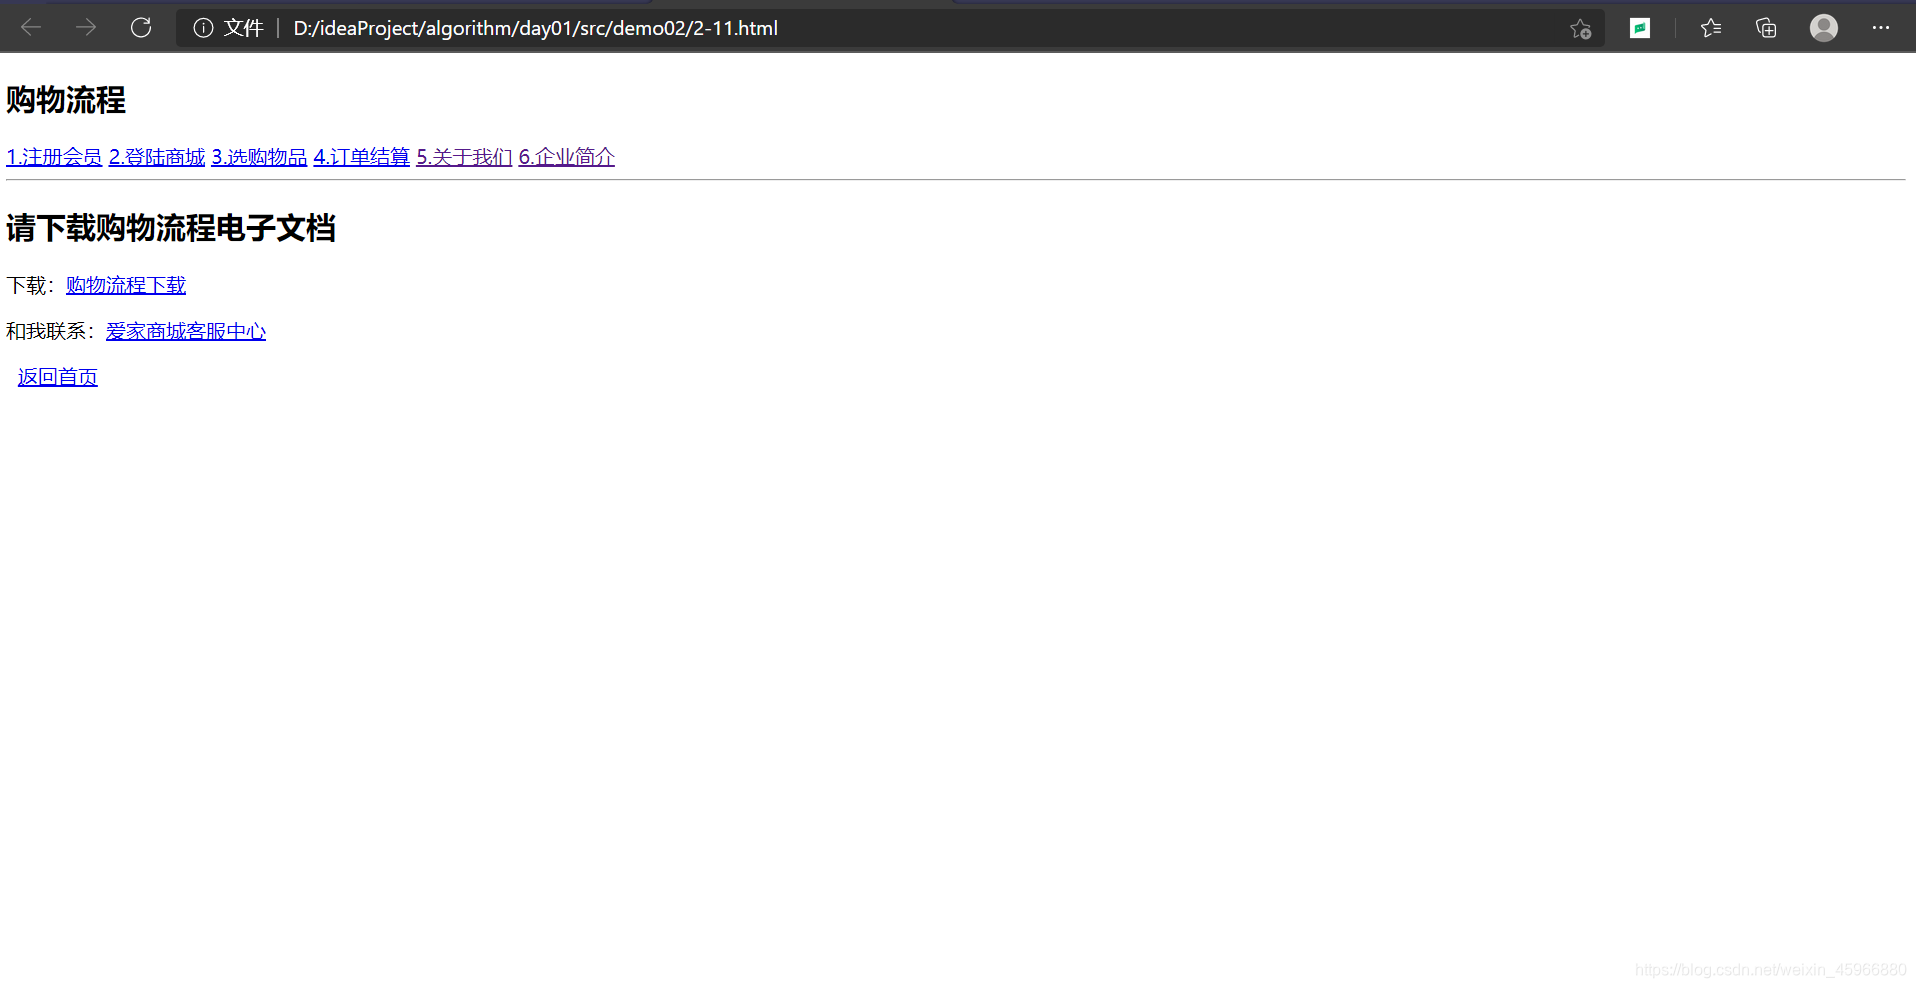
Task: Open the 1.注册会员 link
Action: pos(54,157)
